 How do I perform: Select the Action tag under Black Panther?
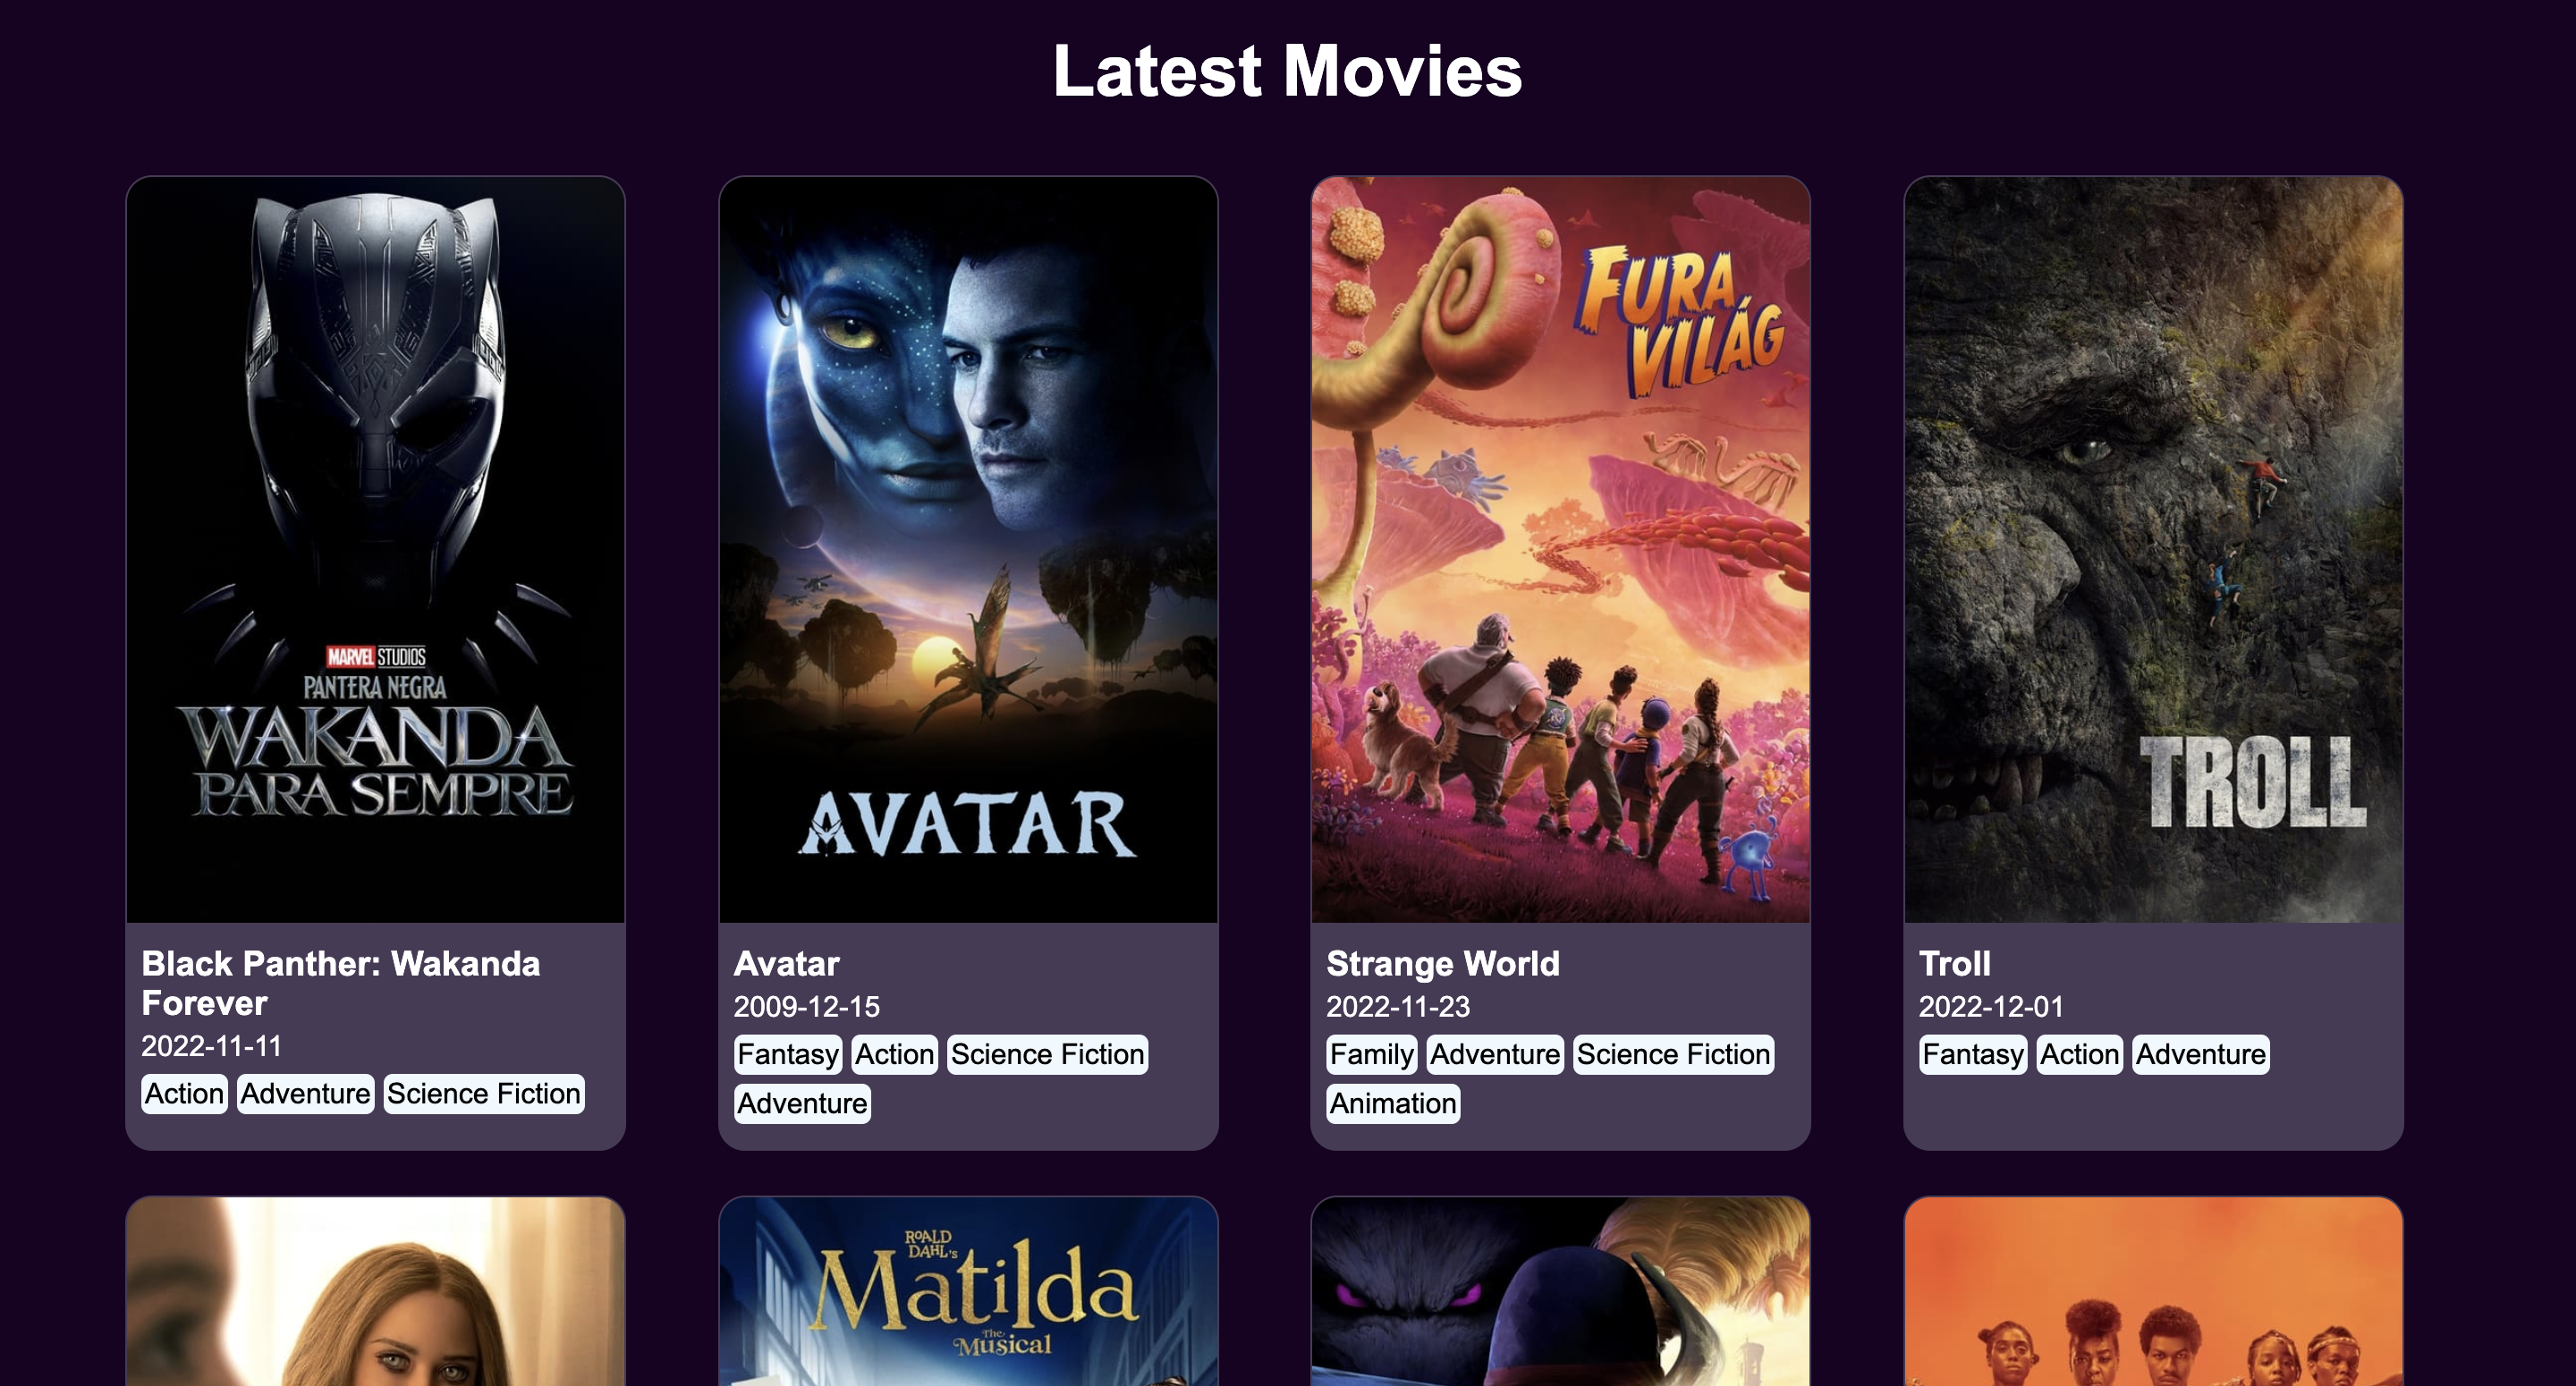(x=184, y=1093)
